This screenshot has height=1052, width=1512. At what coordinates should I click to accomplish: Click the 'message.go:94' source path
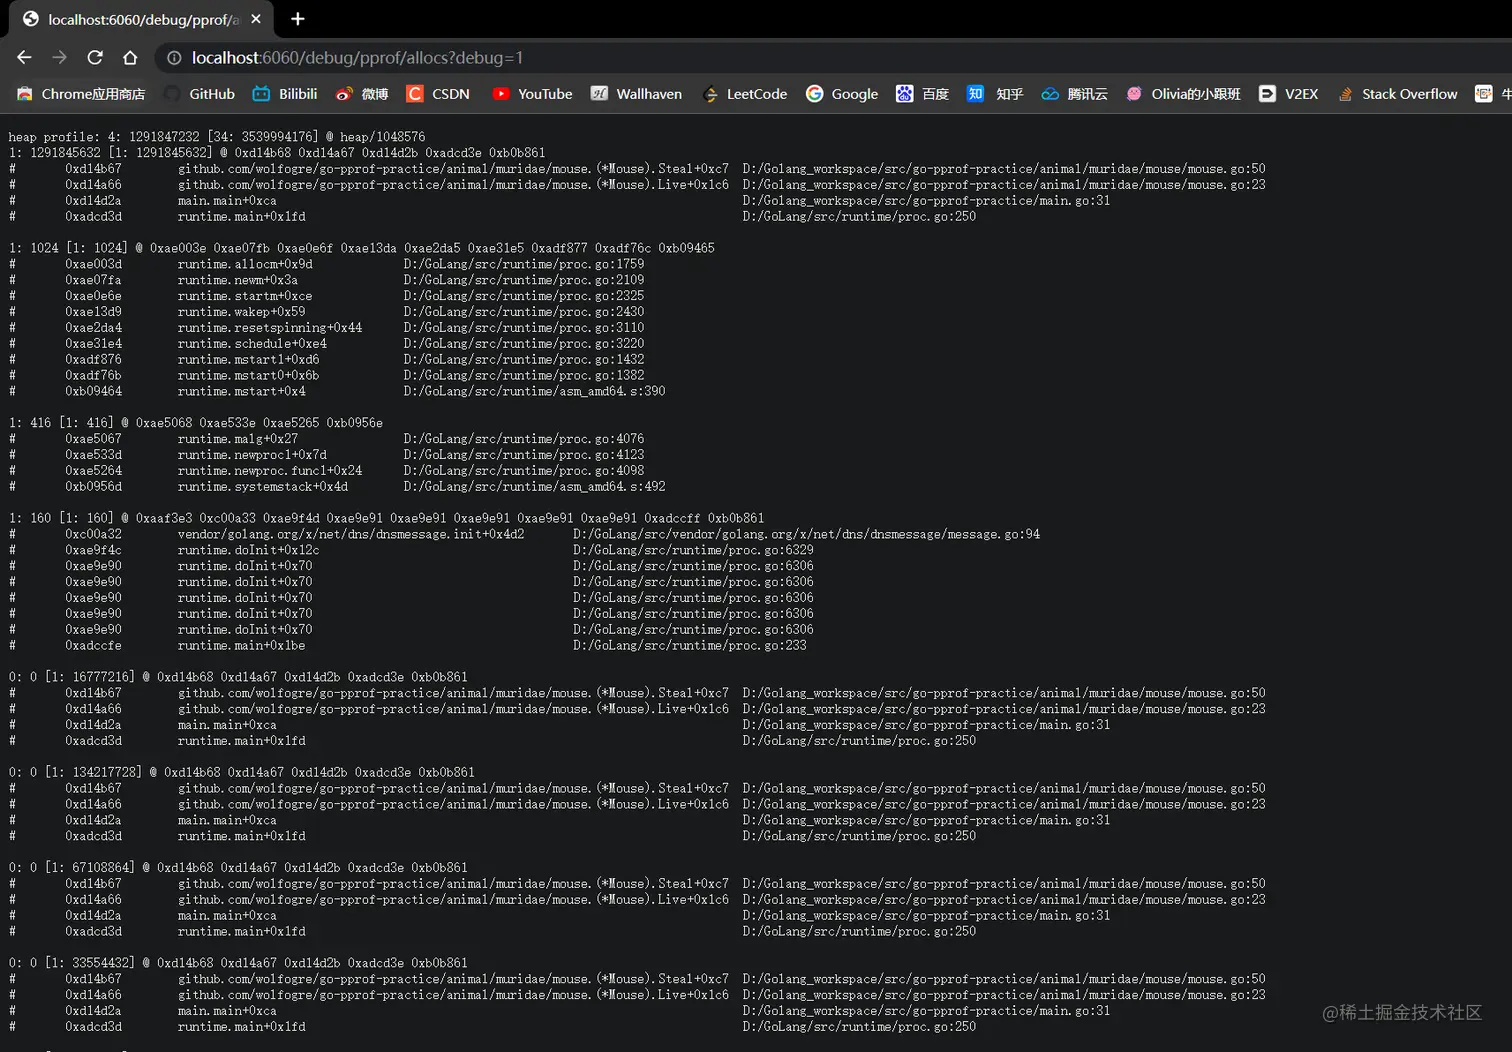click(806, 534)
